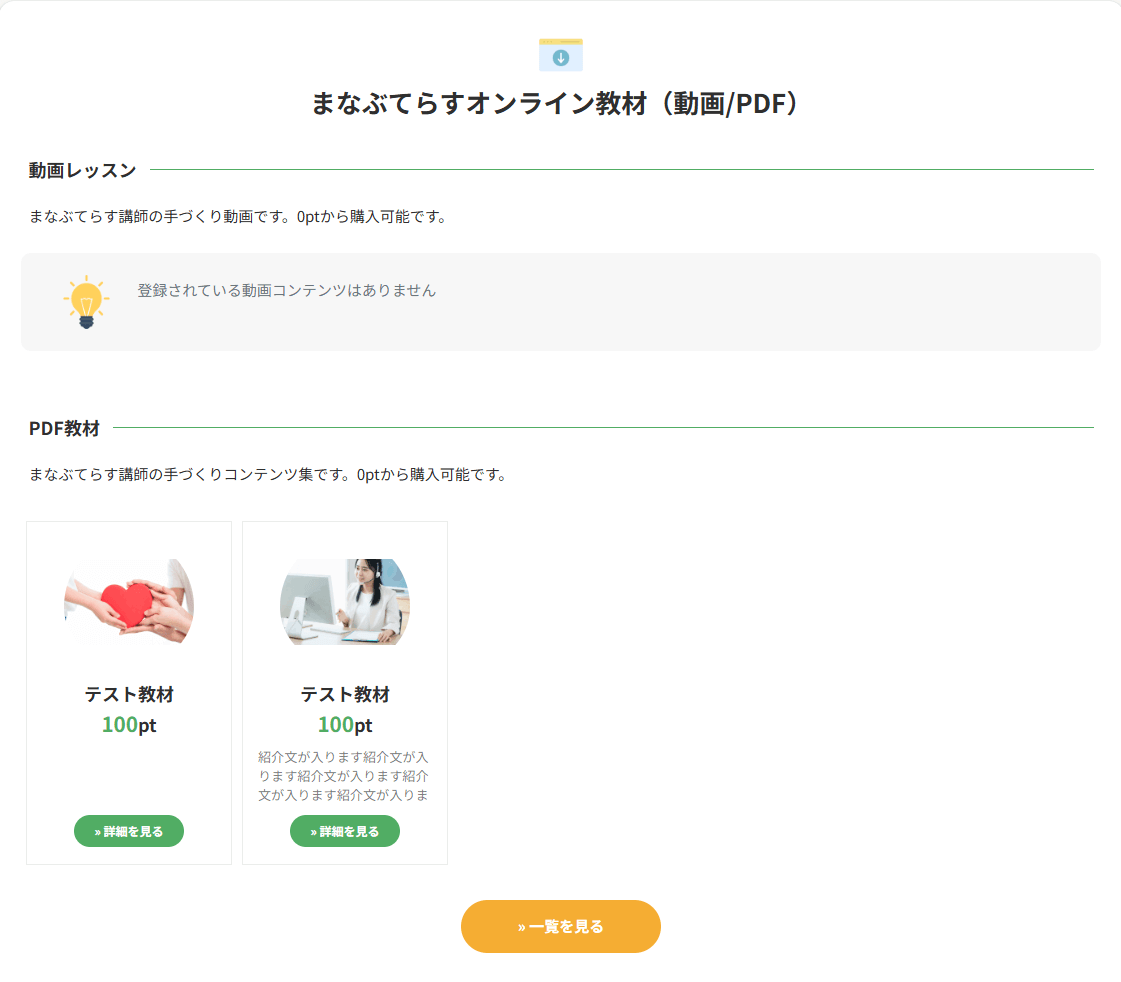Select the second テスト教材 title text

[x=345, y=694]
